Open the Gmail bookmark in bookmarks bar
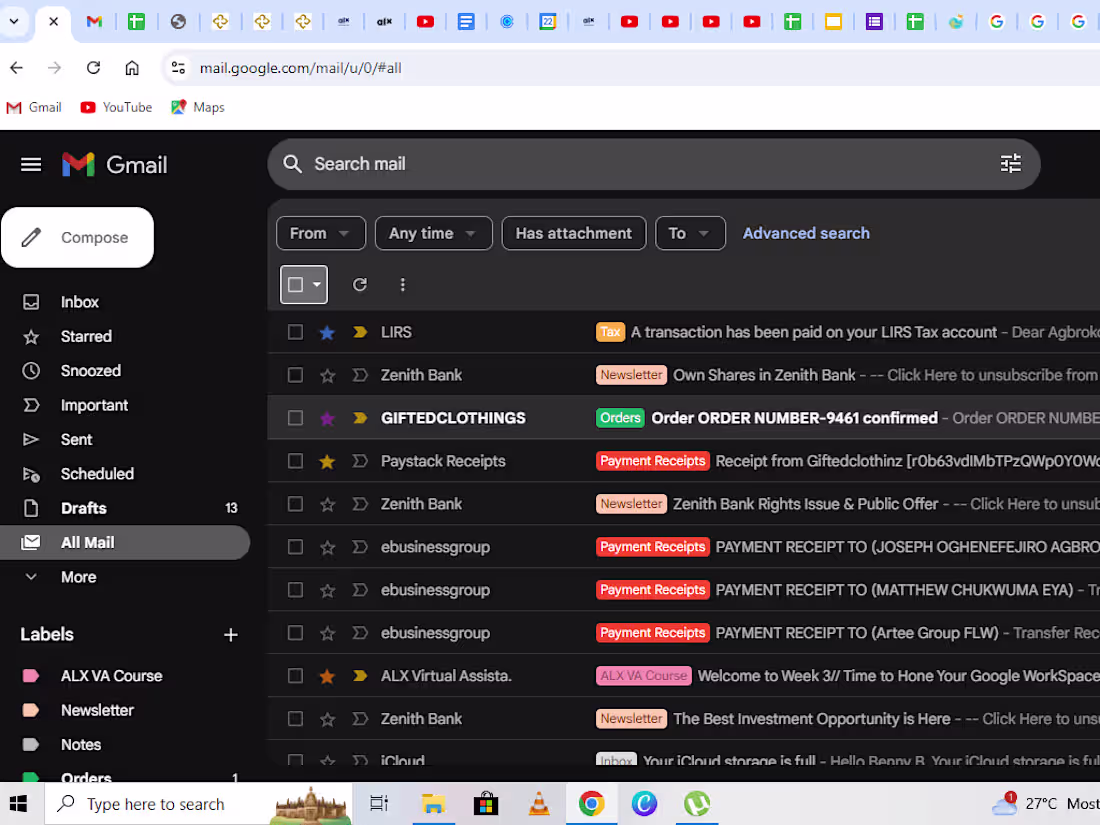The image size is (1100, 825). [34, 107]
